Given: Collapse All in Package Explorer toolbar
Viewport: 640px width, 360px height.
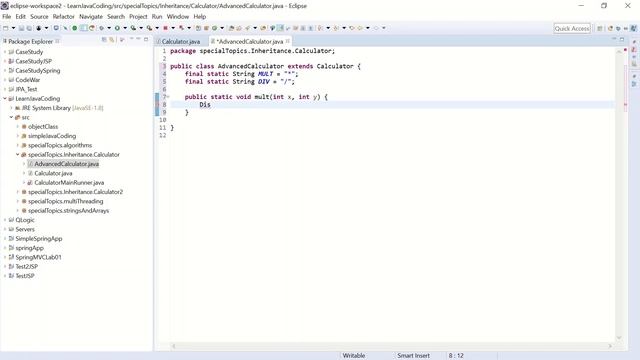Looking at the screenshot, I should coord(104,40).
